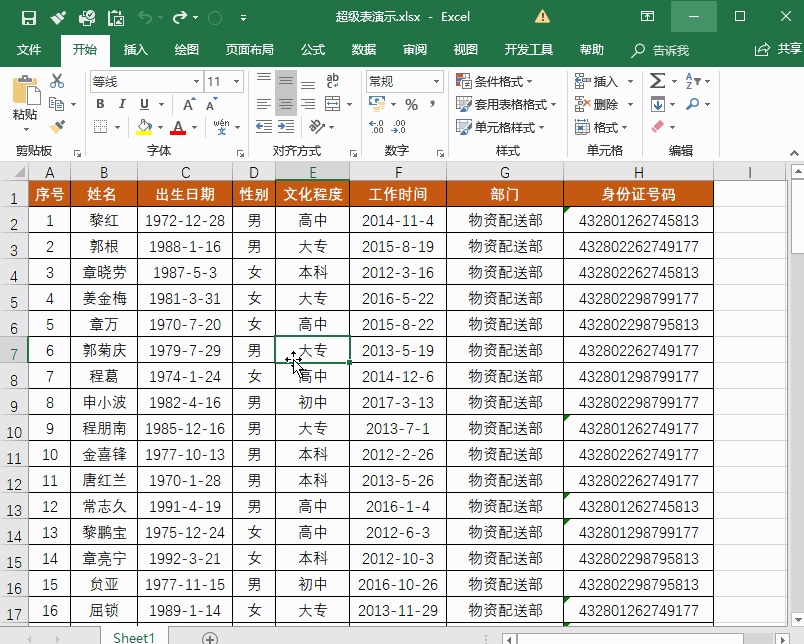Switch to the 数据 ribbon tab
Viewport: 804px width, 644px height.
click(x=364, y=50)
